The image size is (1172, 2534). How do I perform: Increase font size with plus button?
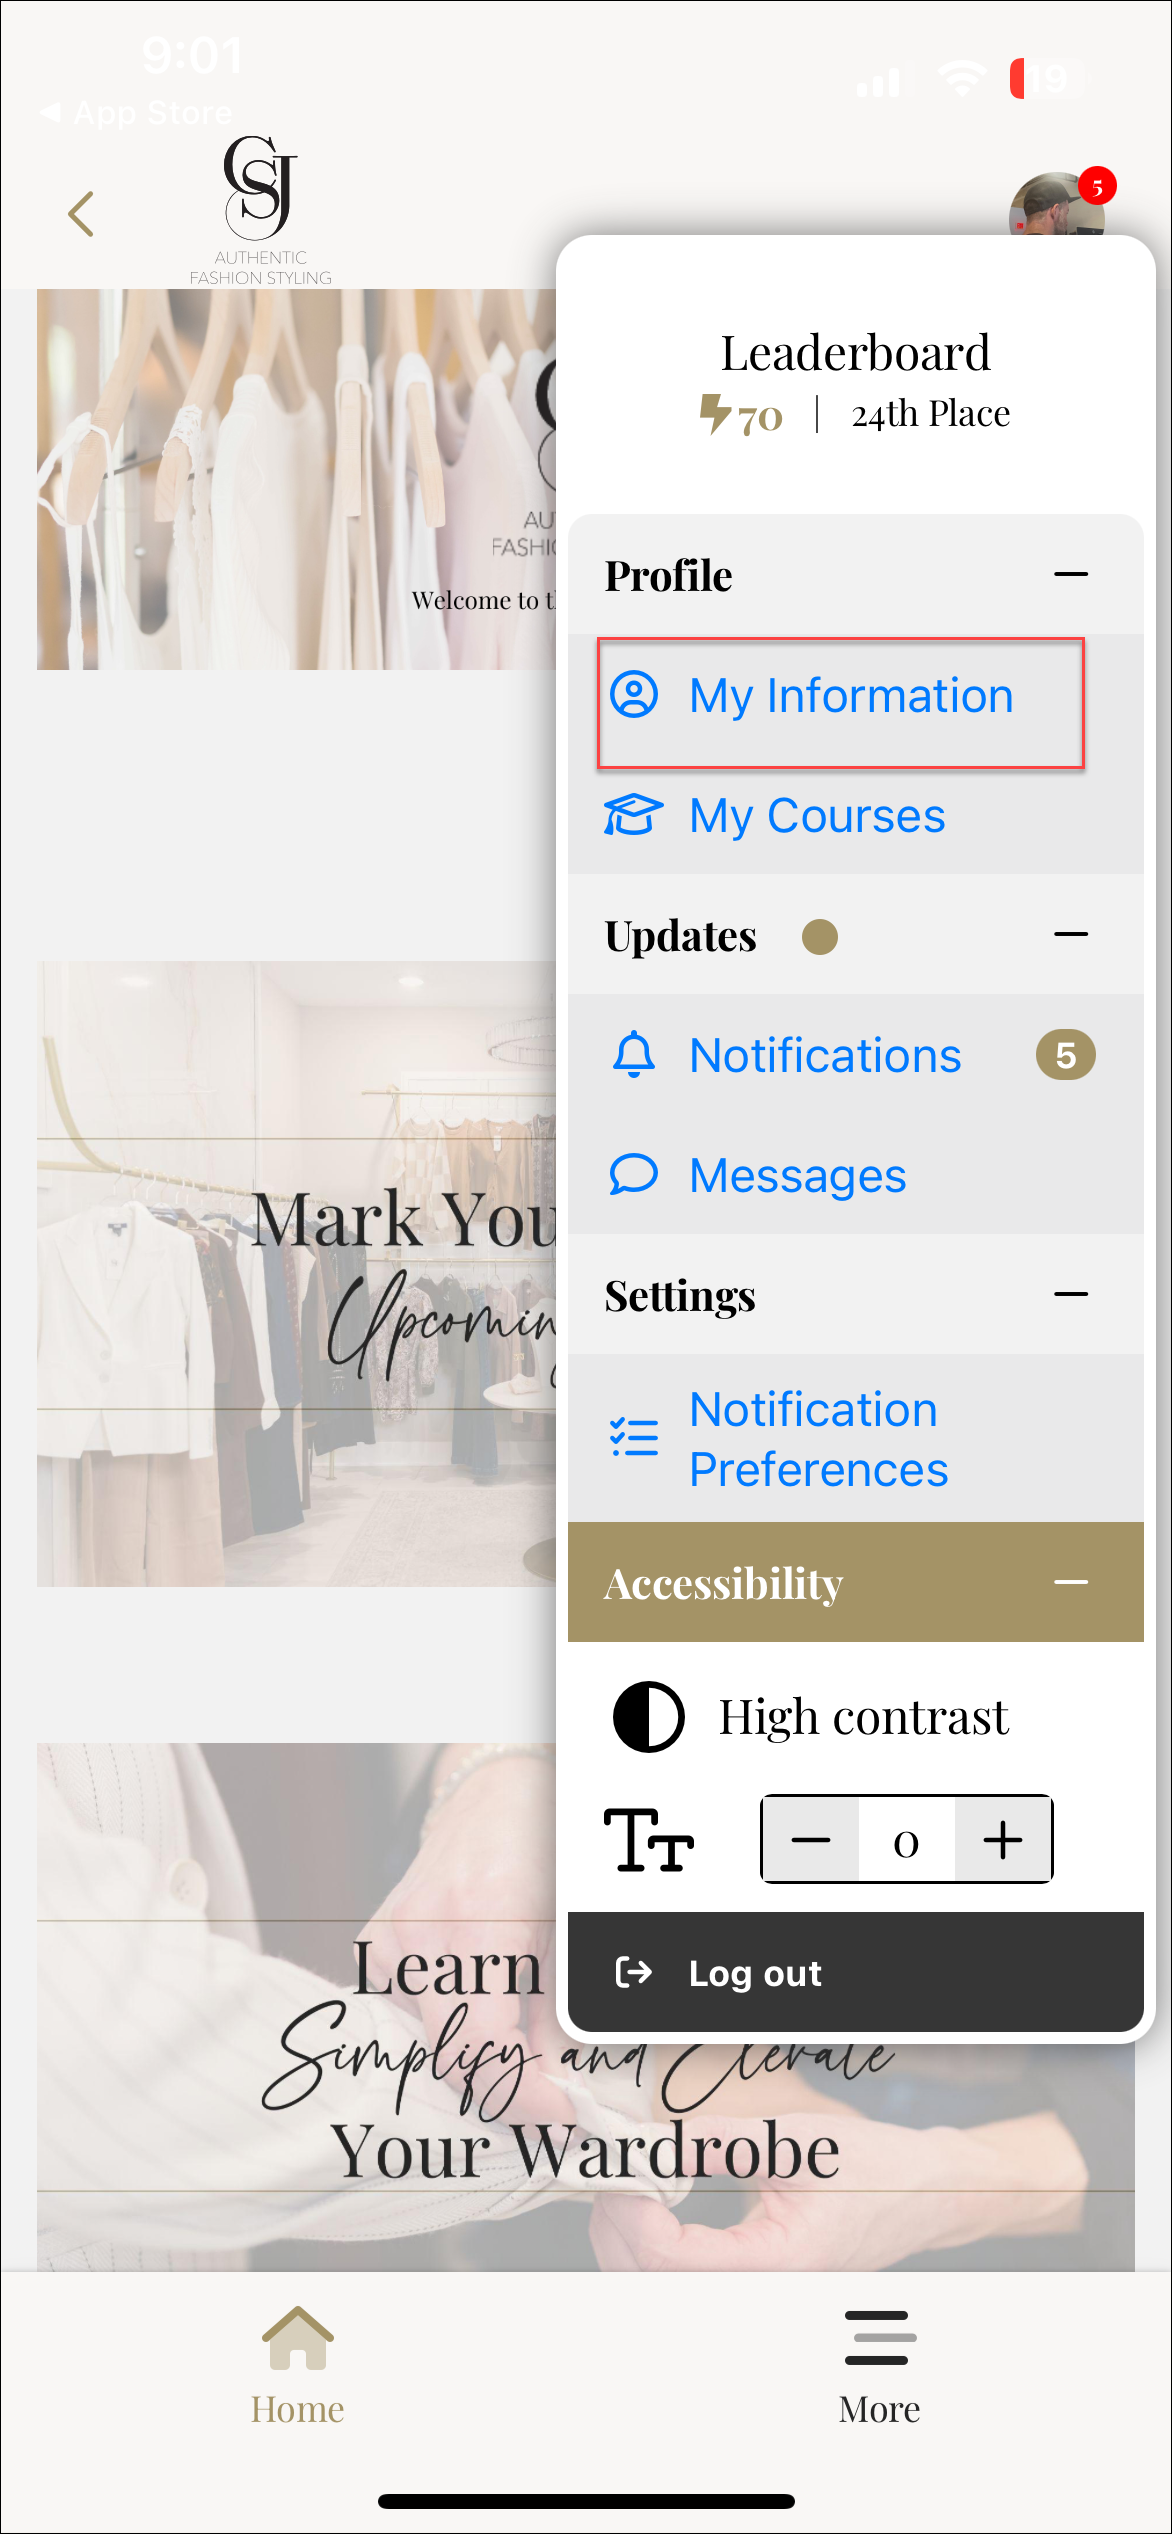coord(1002,1840)
